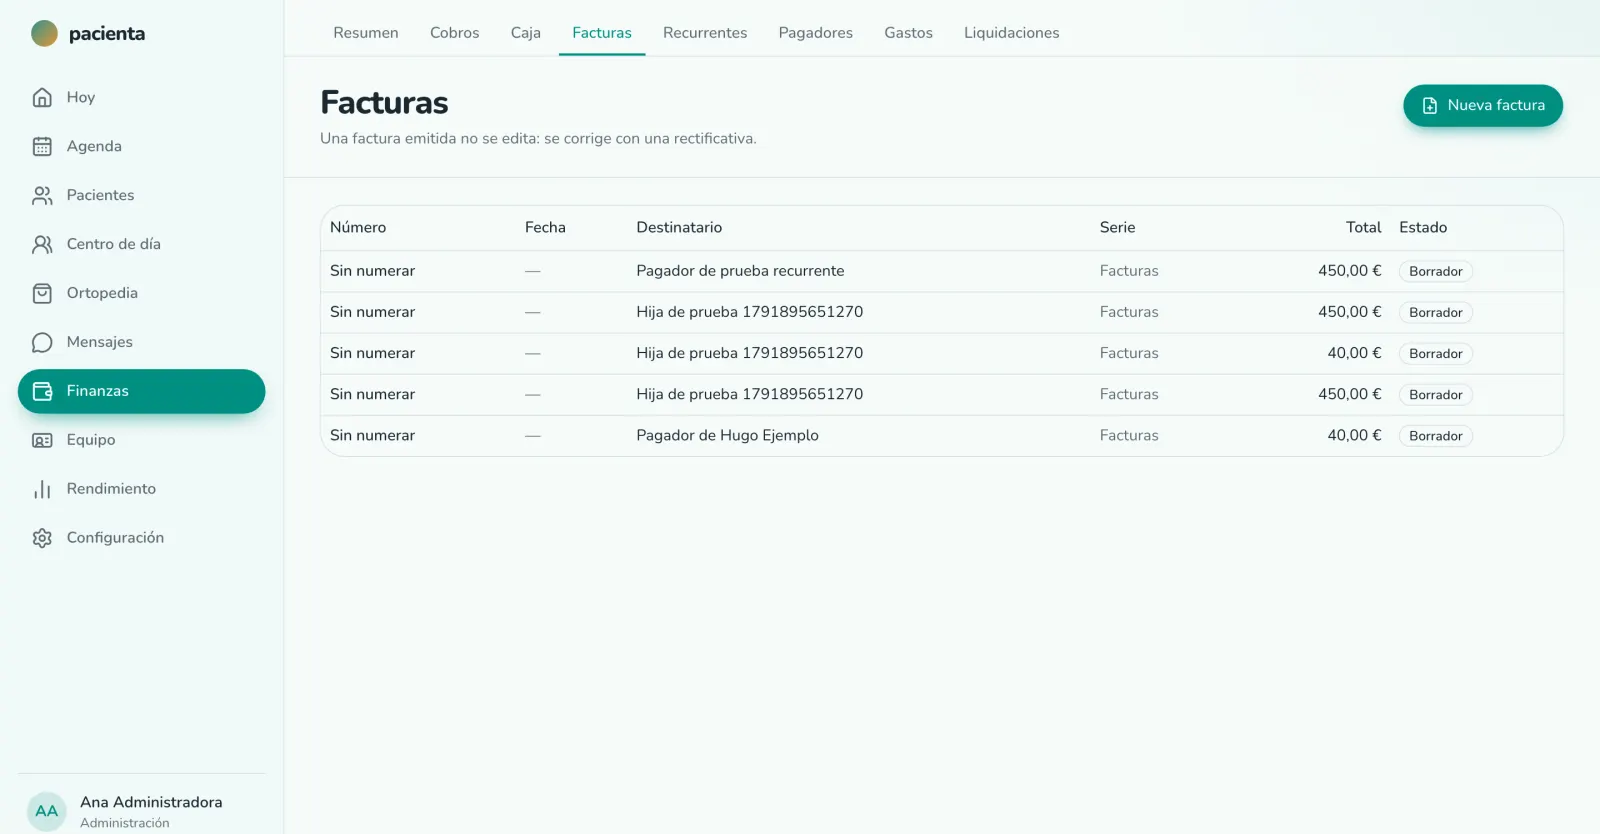Click Facturas serie in Pagador de prueba recurrente row
The width and height of the screenshot is (1600, 834).
[1129, 271]
